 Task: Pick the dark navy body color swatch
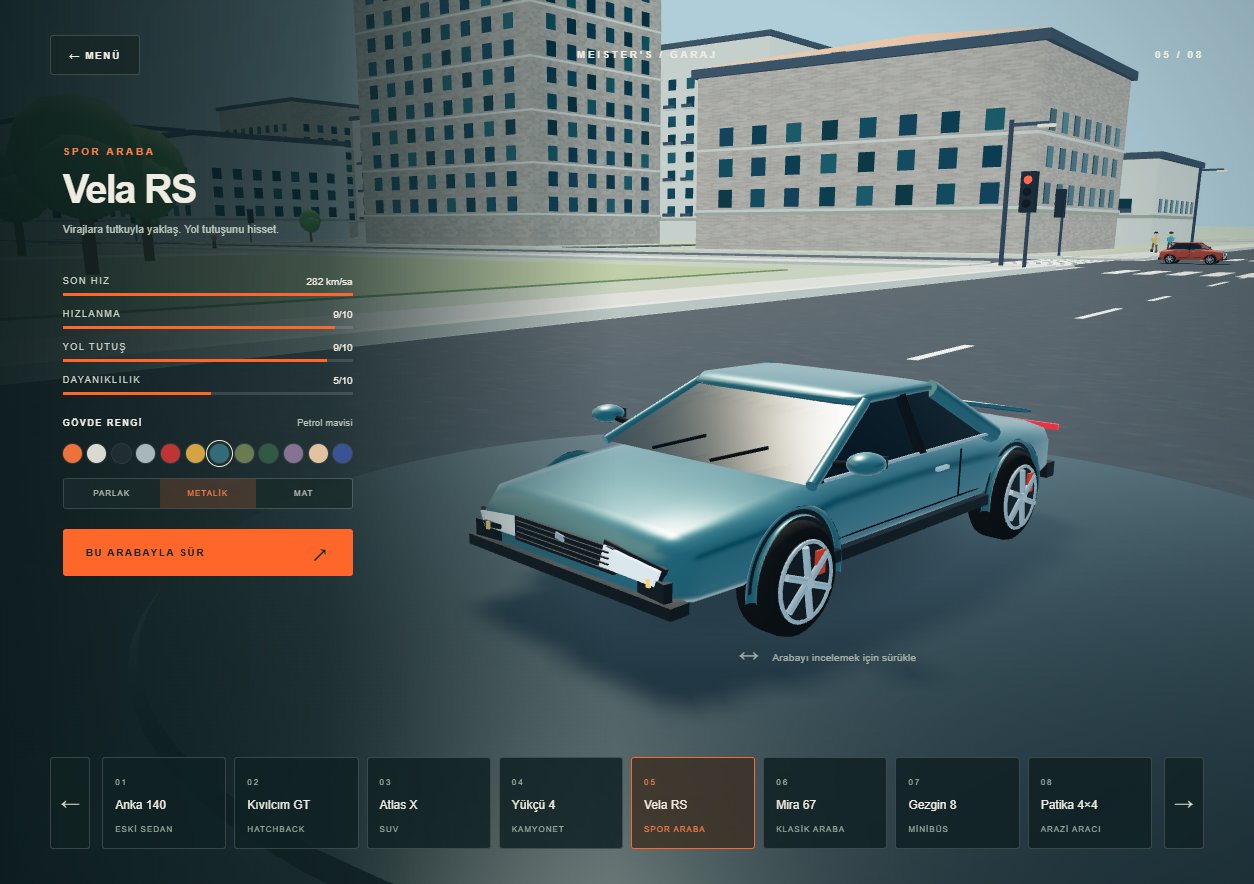(x=121, y=454)
